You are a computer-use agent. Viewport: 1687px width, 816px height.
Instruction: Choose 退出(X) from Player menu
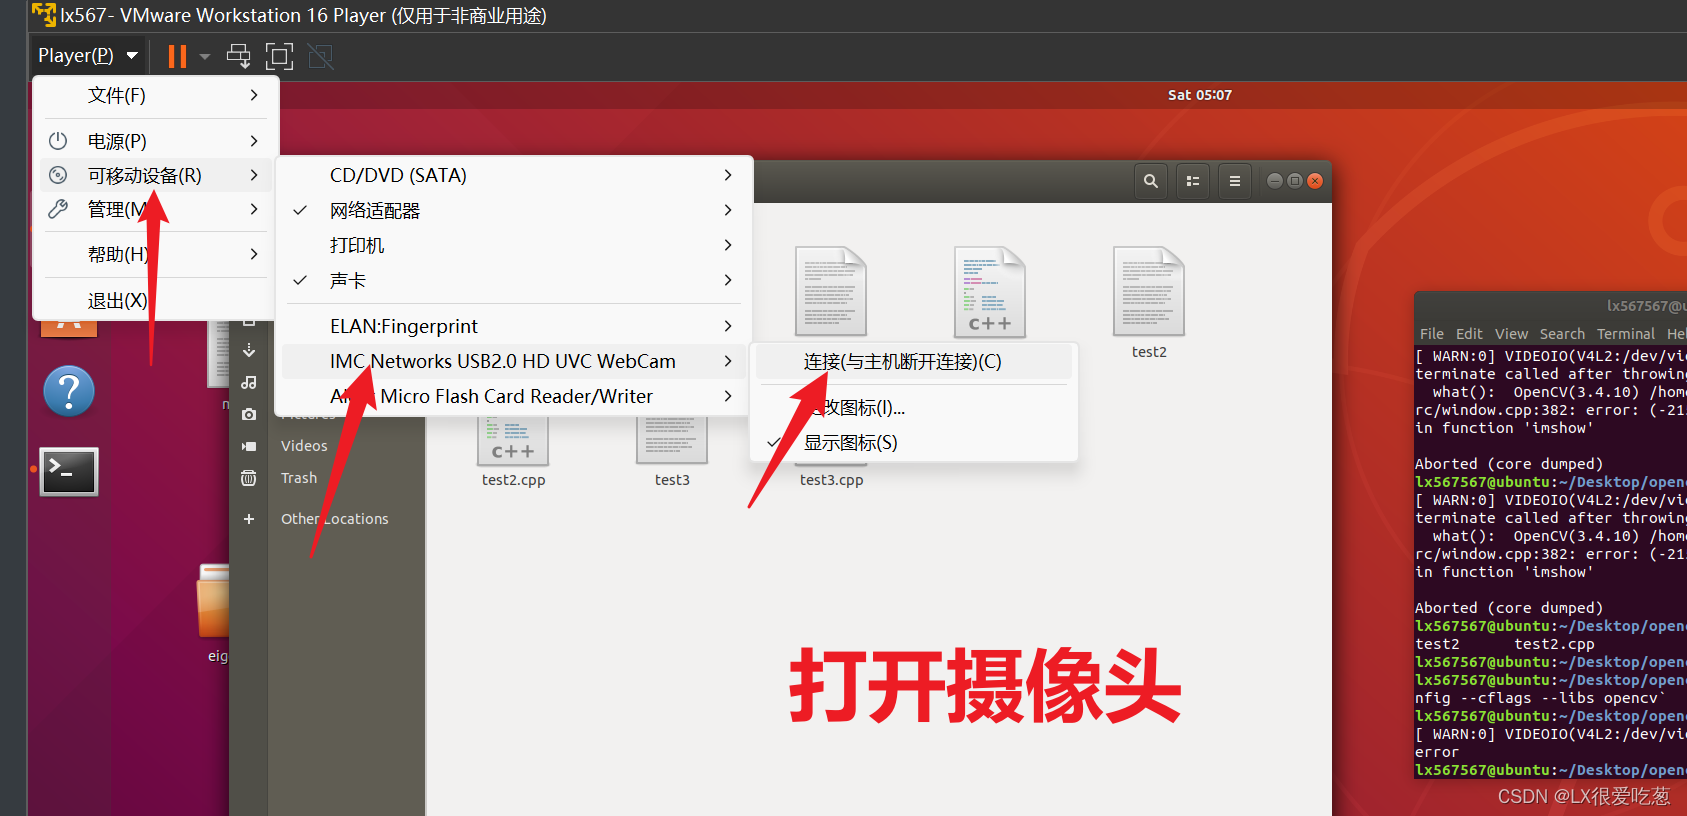click(156, 300)
